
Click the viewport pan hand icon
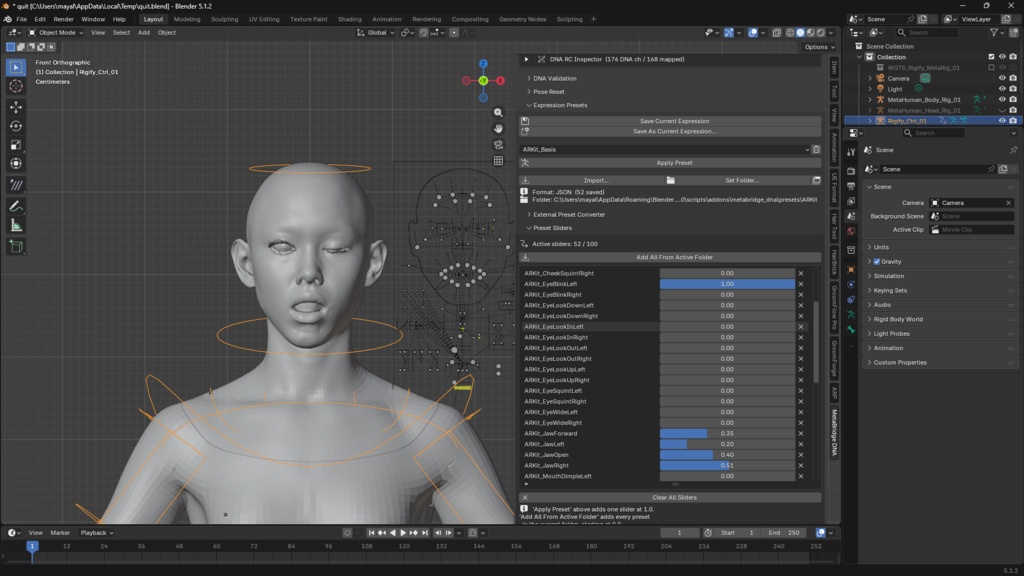coord(498,129)
